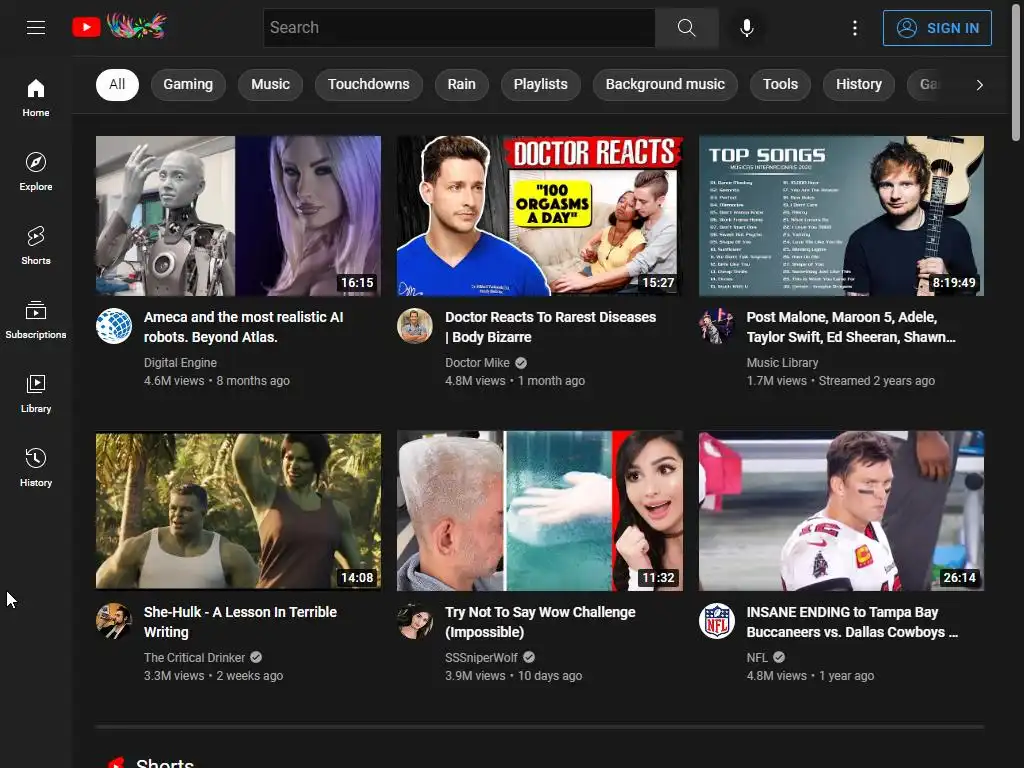The image size is (1024, 768).
Task: Click Music Library channel name
Action: click(x=782, y=362)
